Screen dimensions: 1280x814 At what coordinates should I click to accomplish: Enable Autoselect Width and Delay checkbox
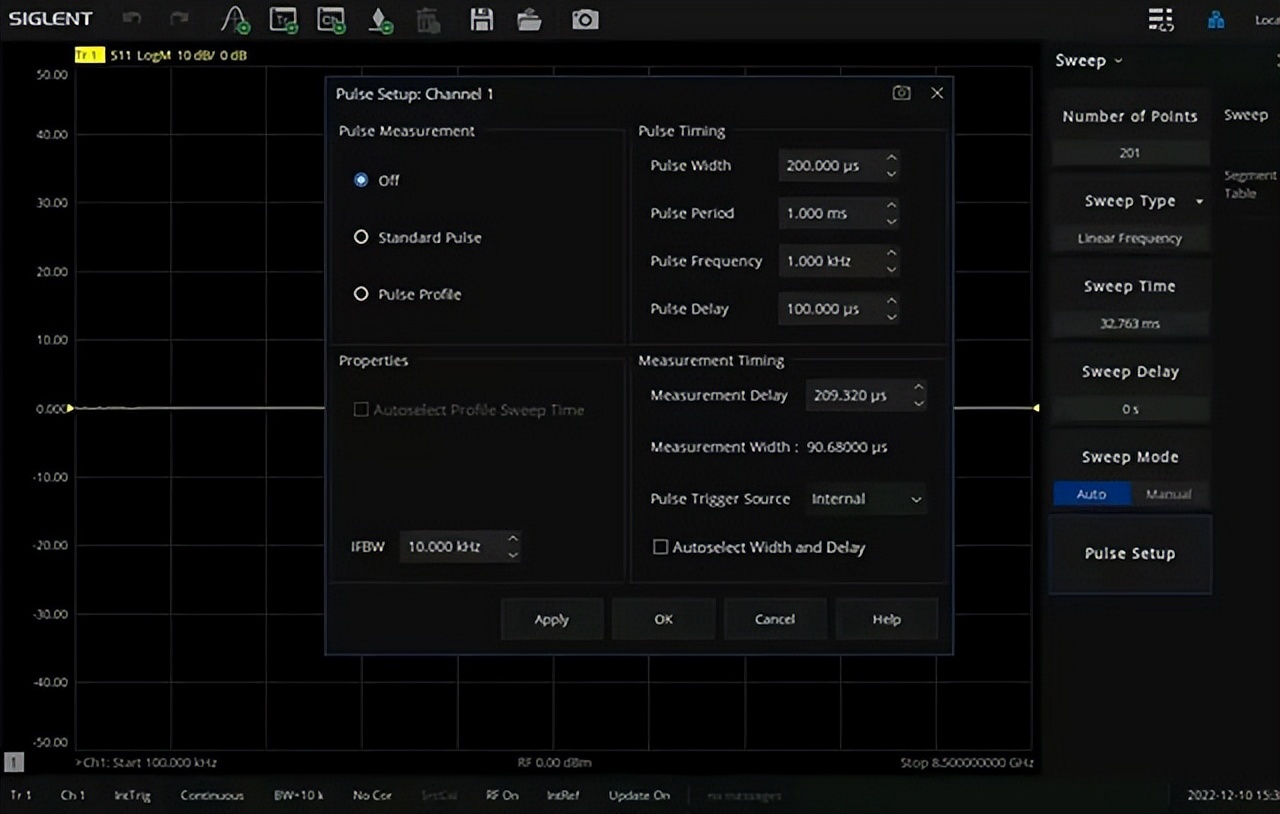660,547
